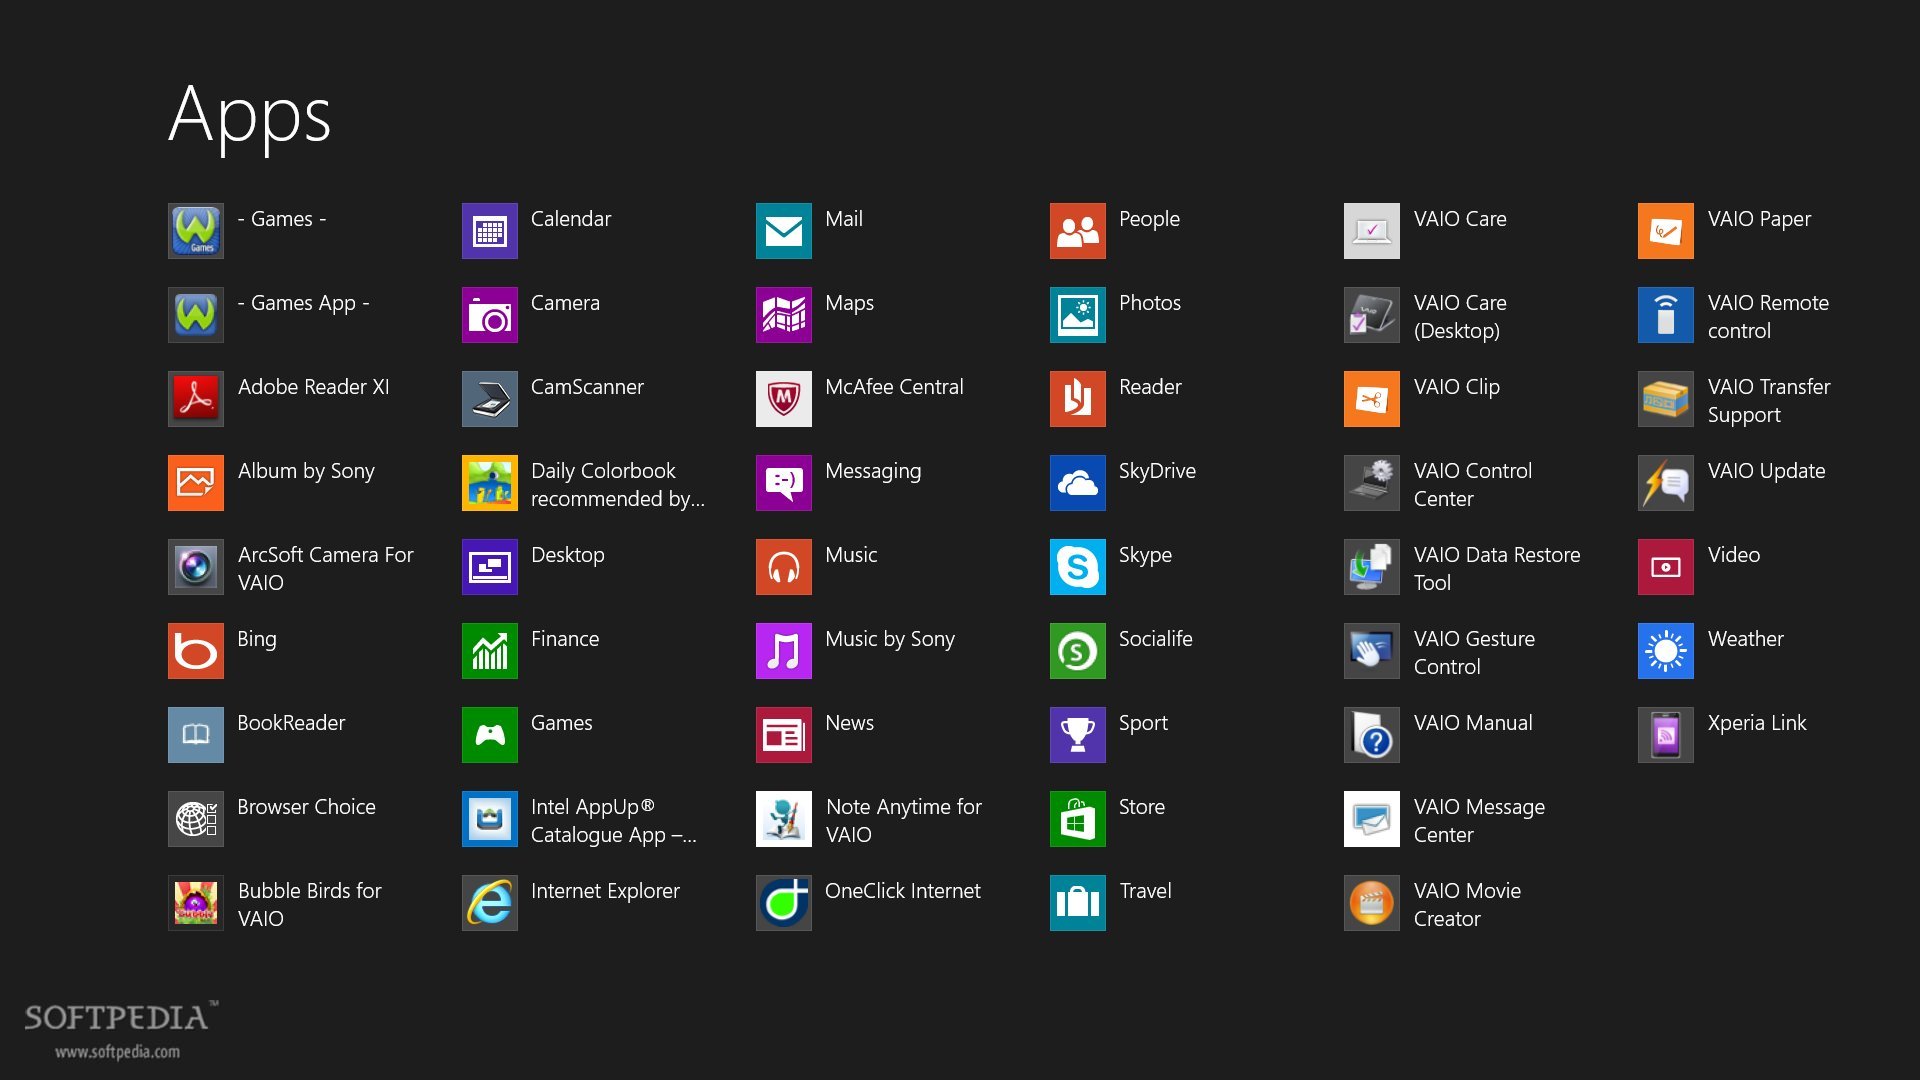Open the Note Anytime for VAIO icon
This screenshot has width=1920, height=1080.
tap(784, 819)
